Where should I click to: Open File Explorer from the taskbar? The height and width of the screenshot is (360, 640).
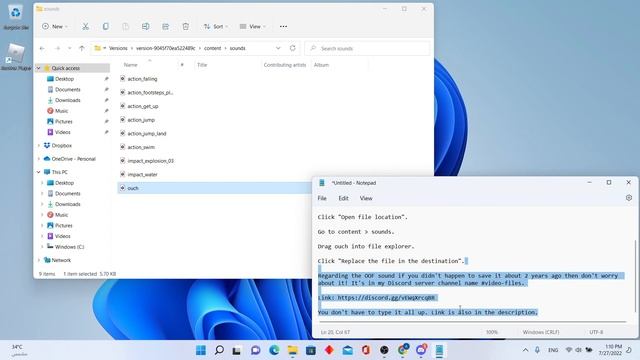click(x=292, y=350)
